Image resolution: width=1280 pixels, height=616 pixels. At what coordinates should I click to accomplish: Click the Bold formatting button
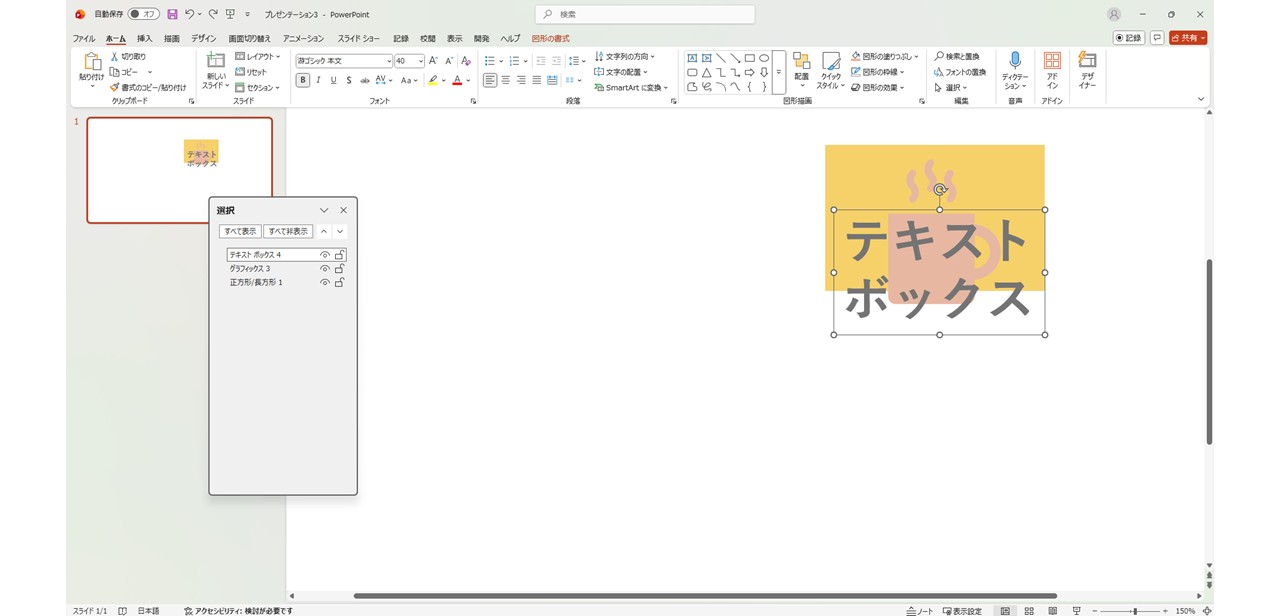click(303, 80)
